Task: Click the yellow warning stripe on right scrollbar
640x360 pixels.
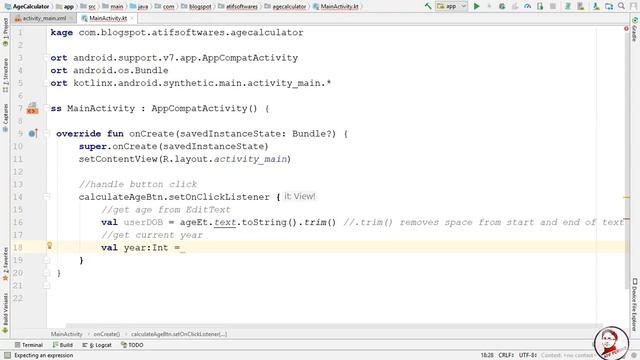Action: tap(627, 198)
